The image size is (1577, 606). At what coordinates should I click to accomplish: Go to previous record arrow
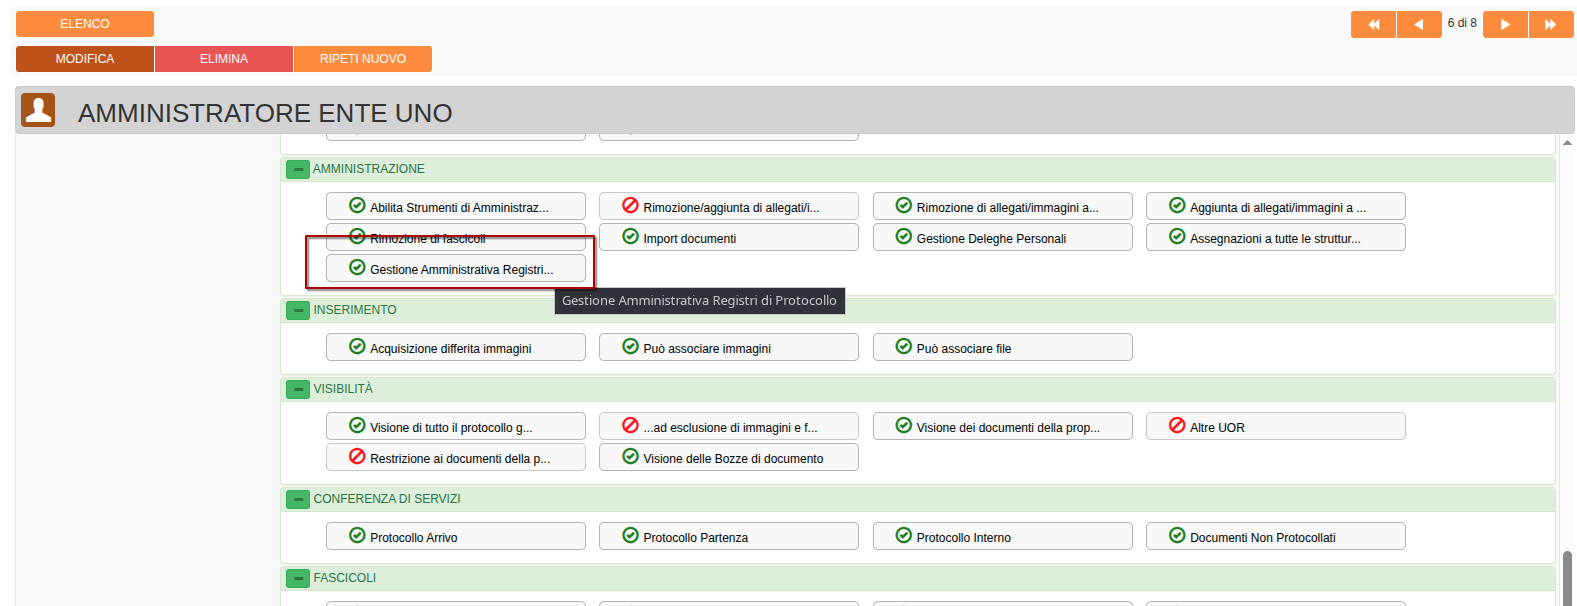(x=1418, y=24)
